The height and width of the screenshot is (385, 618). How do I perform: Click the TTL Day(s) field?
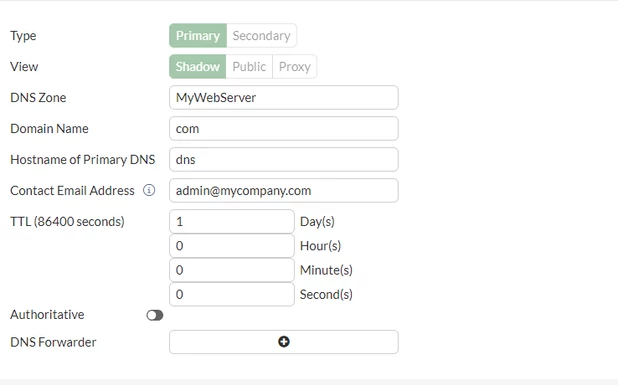pyautogui.click(x=232, y=221)
